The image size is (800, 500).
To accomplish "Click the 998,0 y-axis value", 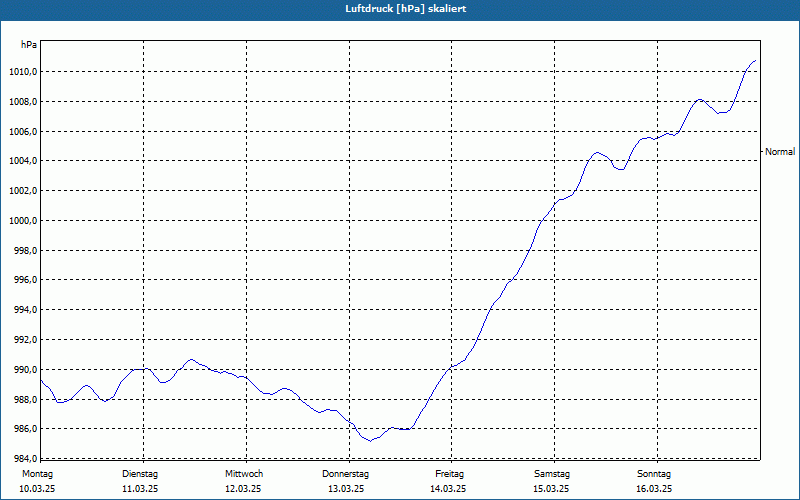I will (x=25, y=251).
